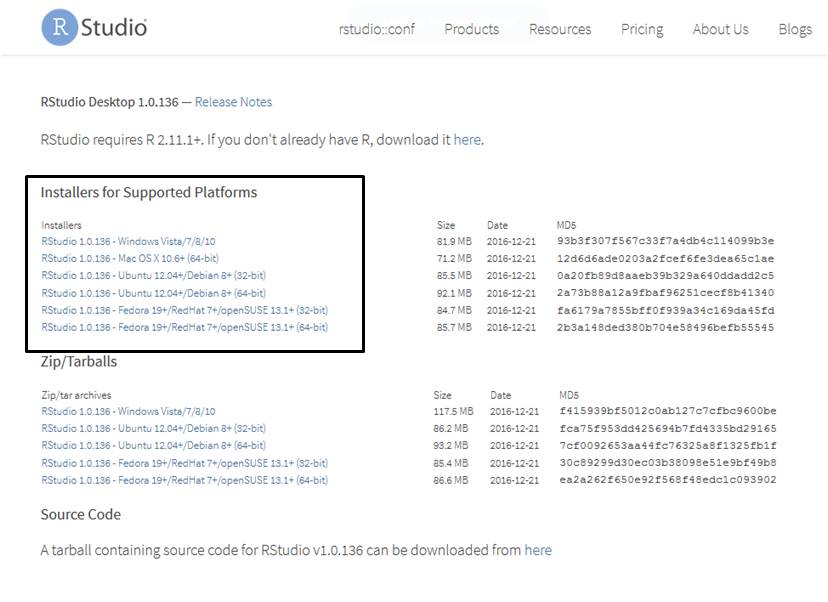Click the Source Code heading
The height and width of the screenshot is (602, 828).
(x=81, y=514)
